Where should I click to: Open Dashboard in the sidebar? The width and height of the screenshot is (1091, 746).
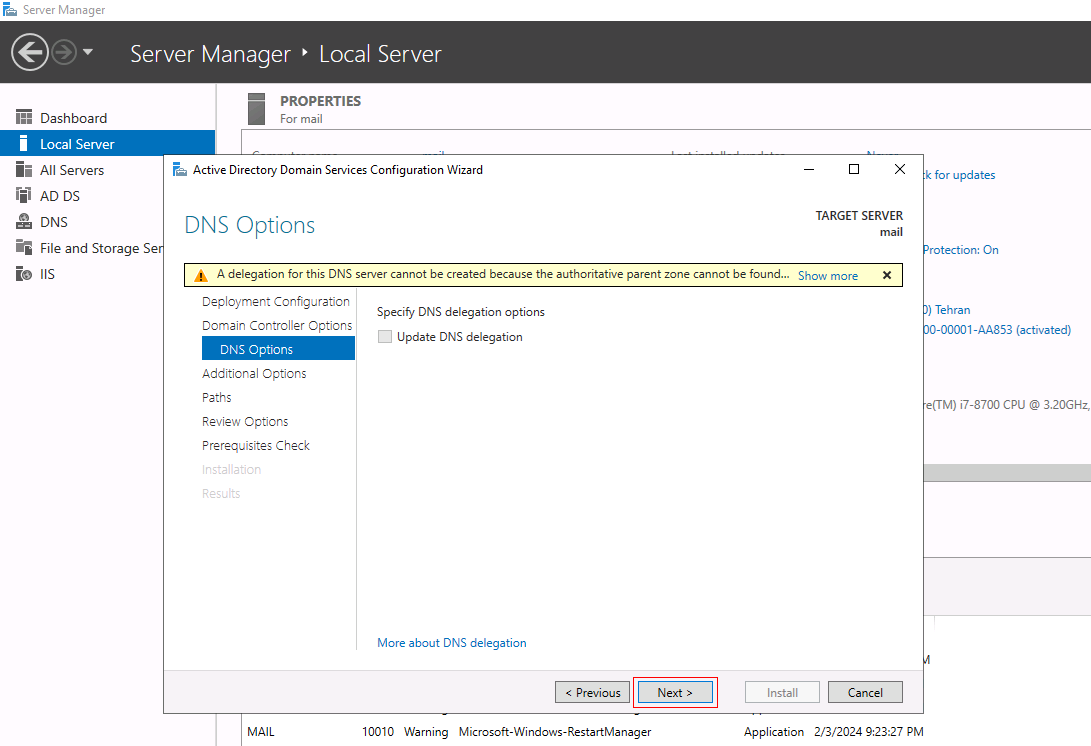[x=73, y=118]
